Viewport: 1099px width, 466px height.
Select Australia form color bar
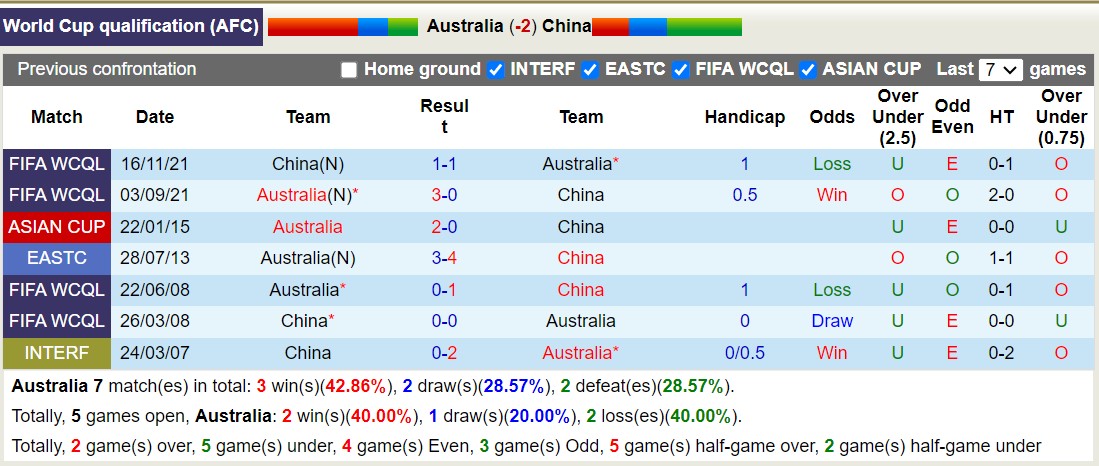coord(343,27)
